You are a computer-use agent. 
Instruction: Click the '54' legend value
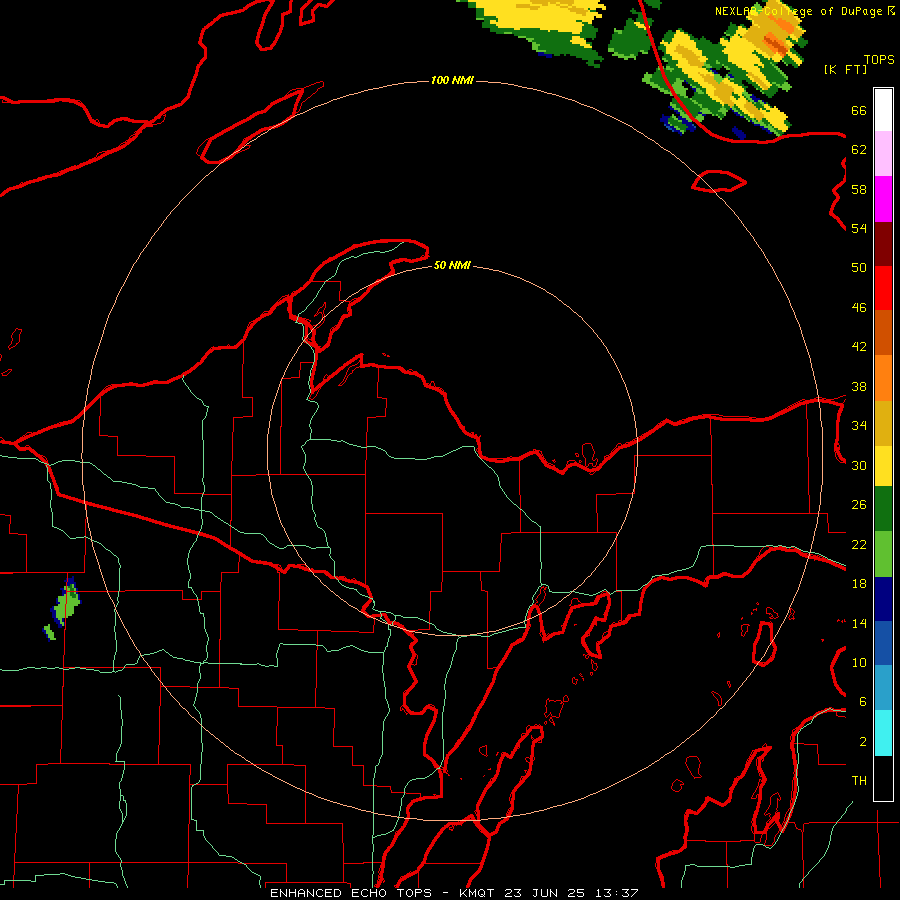[x=859, y=228]
